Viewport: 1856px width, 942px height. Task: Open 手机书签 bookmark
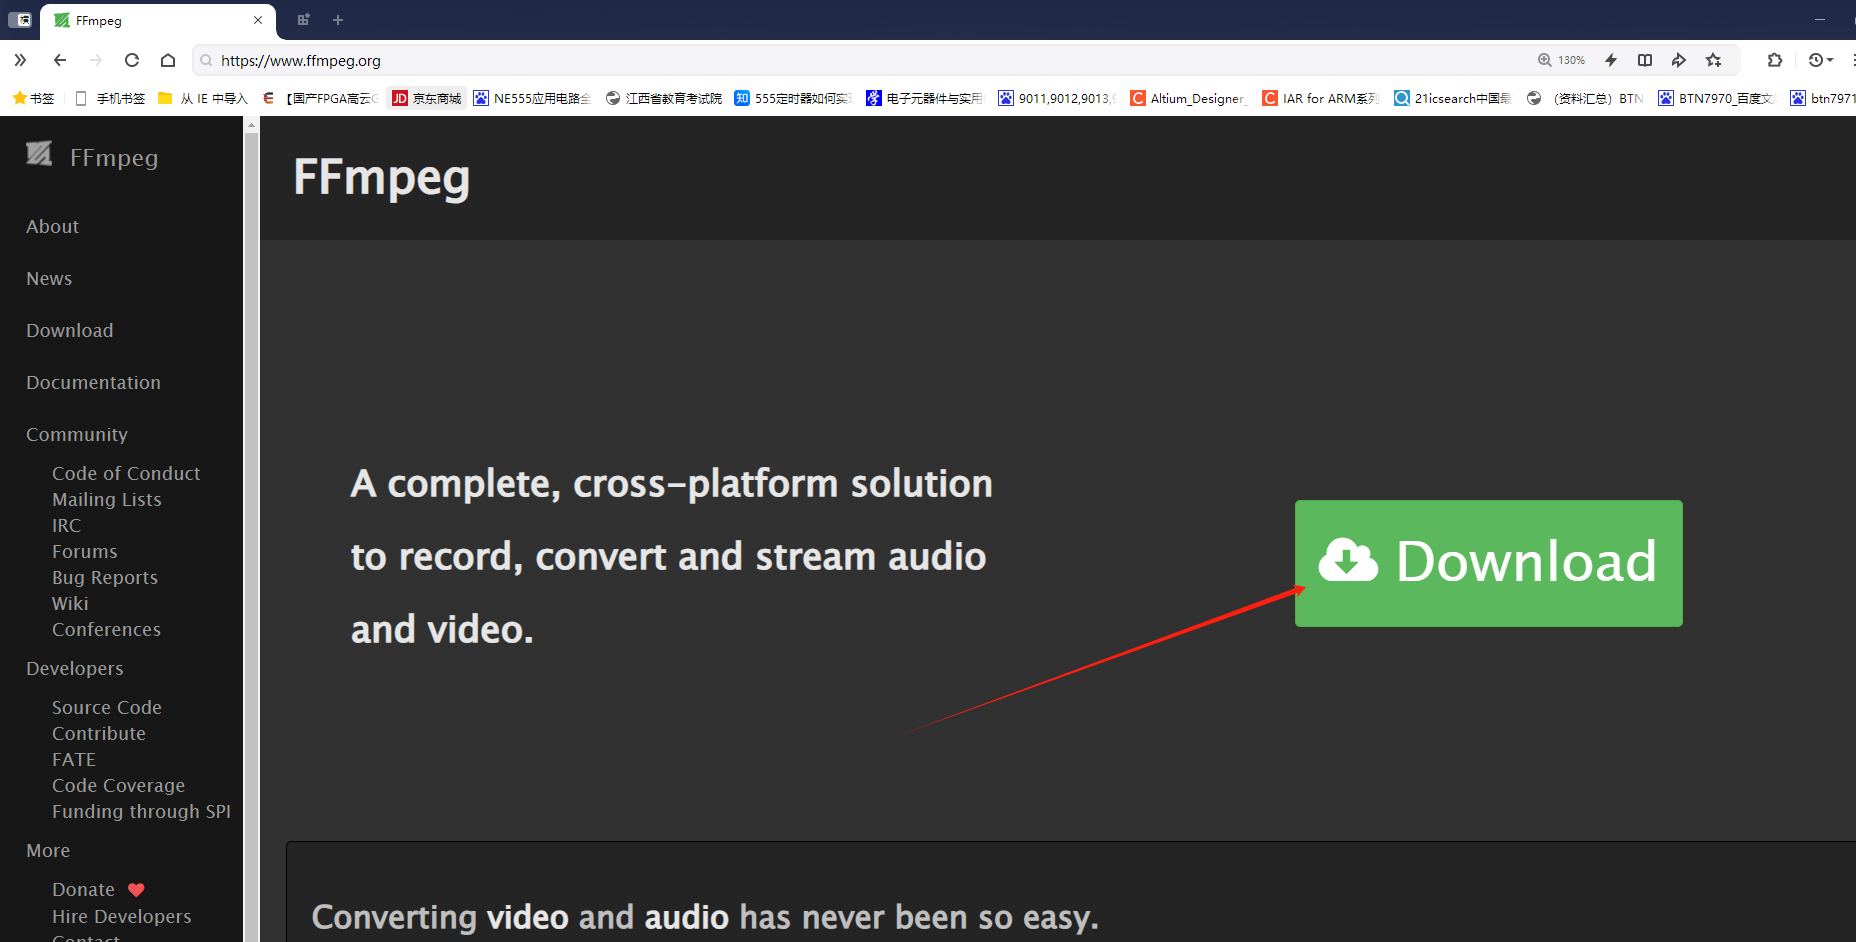click(x=110, y=98)
